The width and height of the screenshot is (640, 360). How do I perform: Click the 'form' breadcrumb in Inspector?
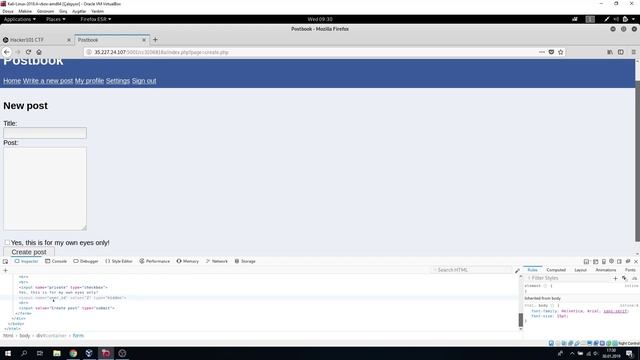(x=78, y=336)
